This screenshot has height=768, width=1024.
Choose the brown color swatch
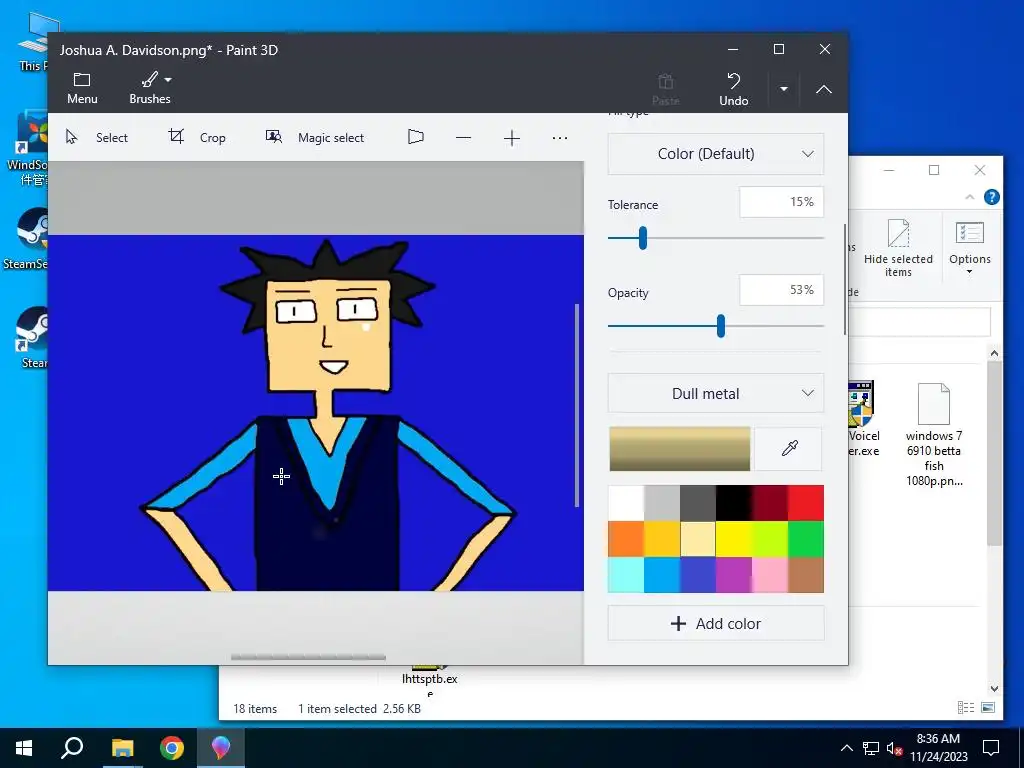806,575
